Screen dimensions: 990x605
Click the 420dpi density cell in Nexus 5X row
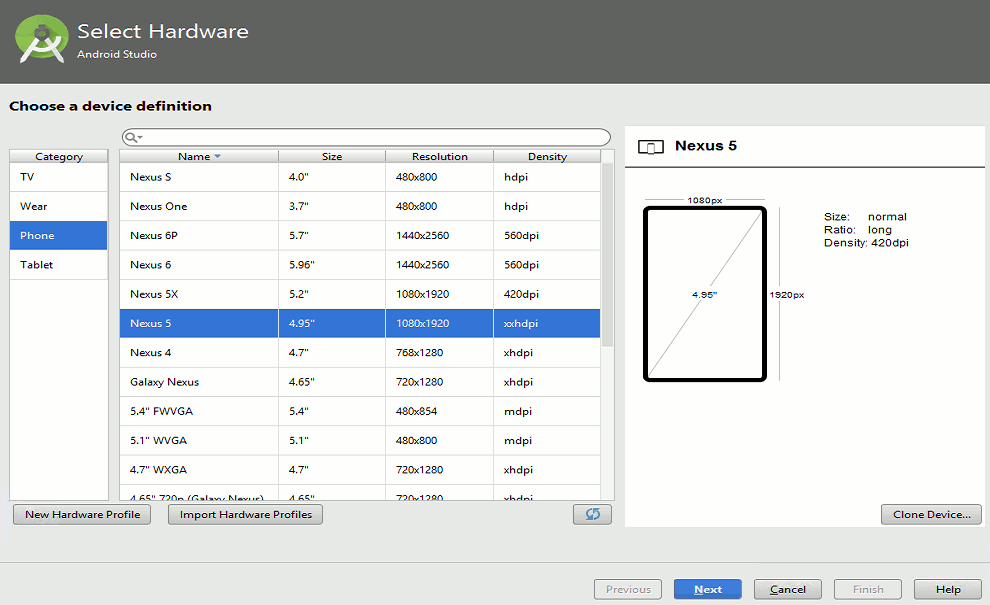tap(547, 294)
